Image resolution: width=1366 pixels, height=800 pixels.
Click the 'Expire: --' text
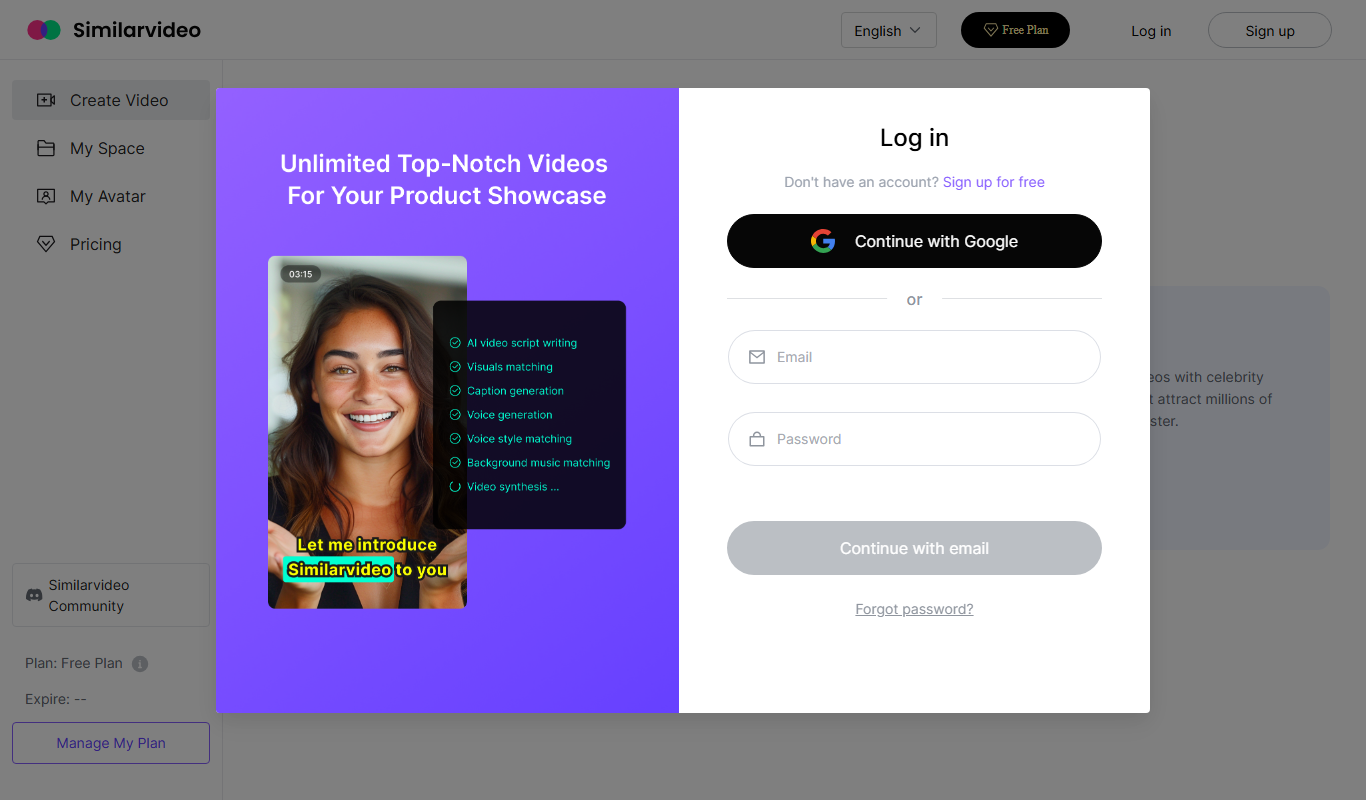pyautogui.click(x=56, y=699)
